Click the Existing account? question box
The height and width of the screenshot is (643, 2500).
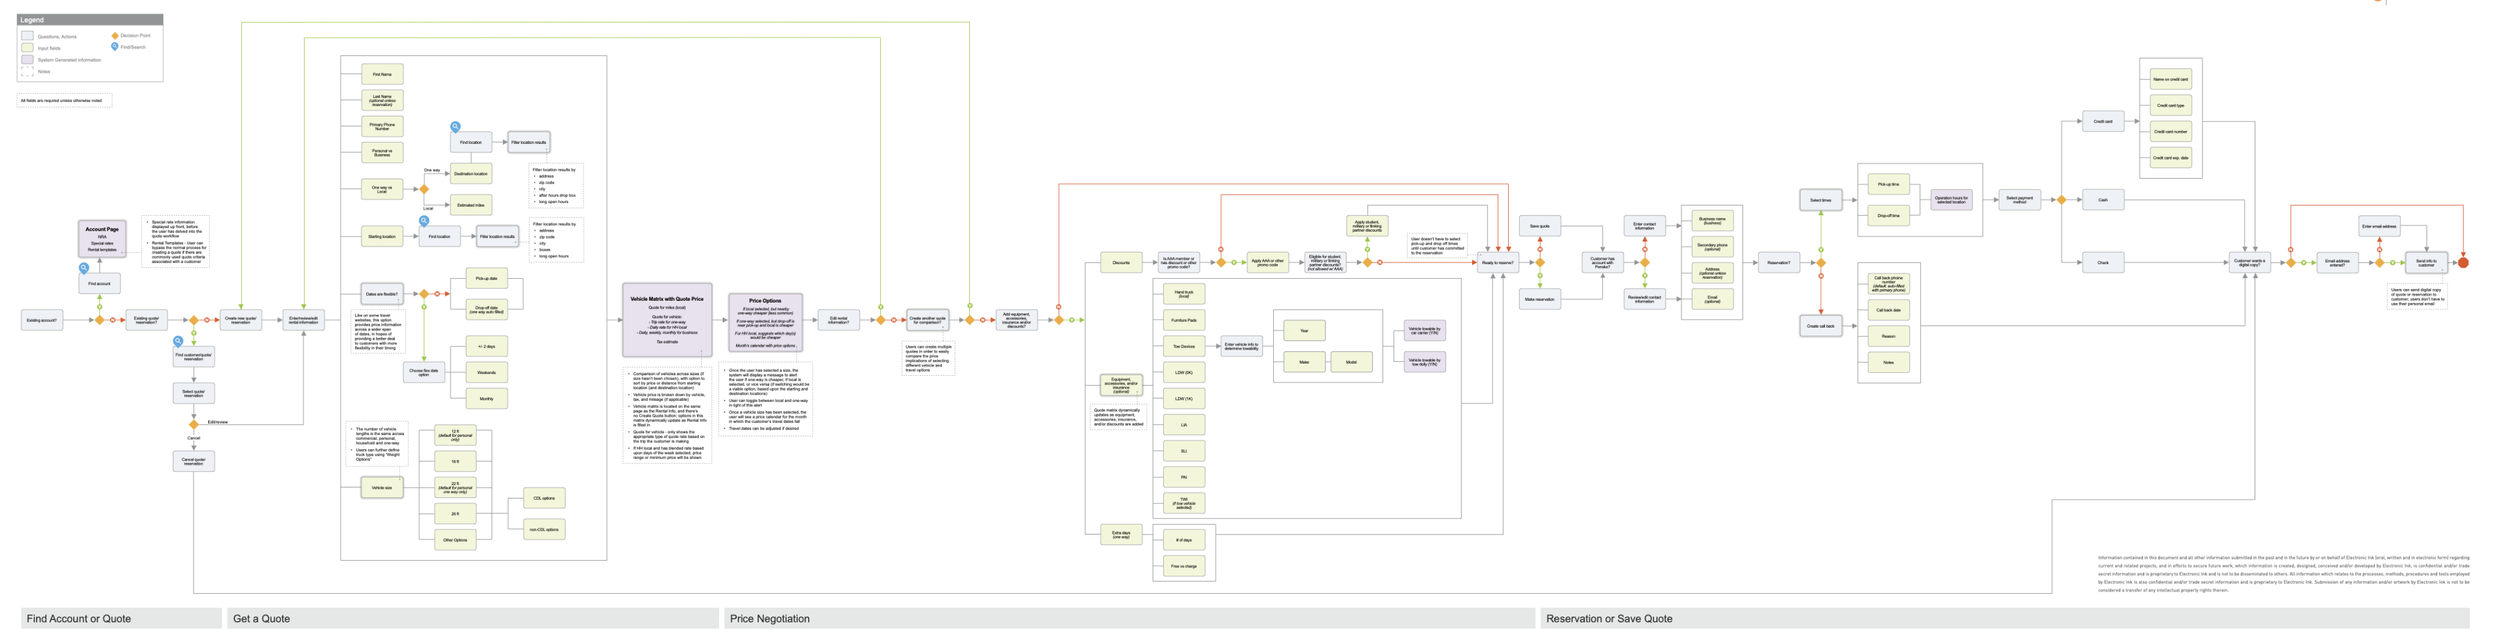pos(42,320)
